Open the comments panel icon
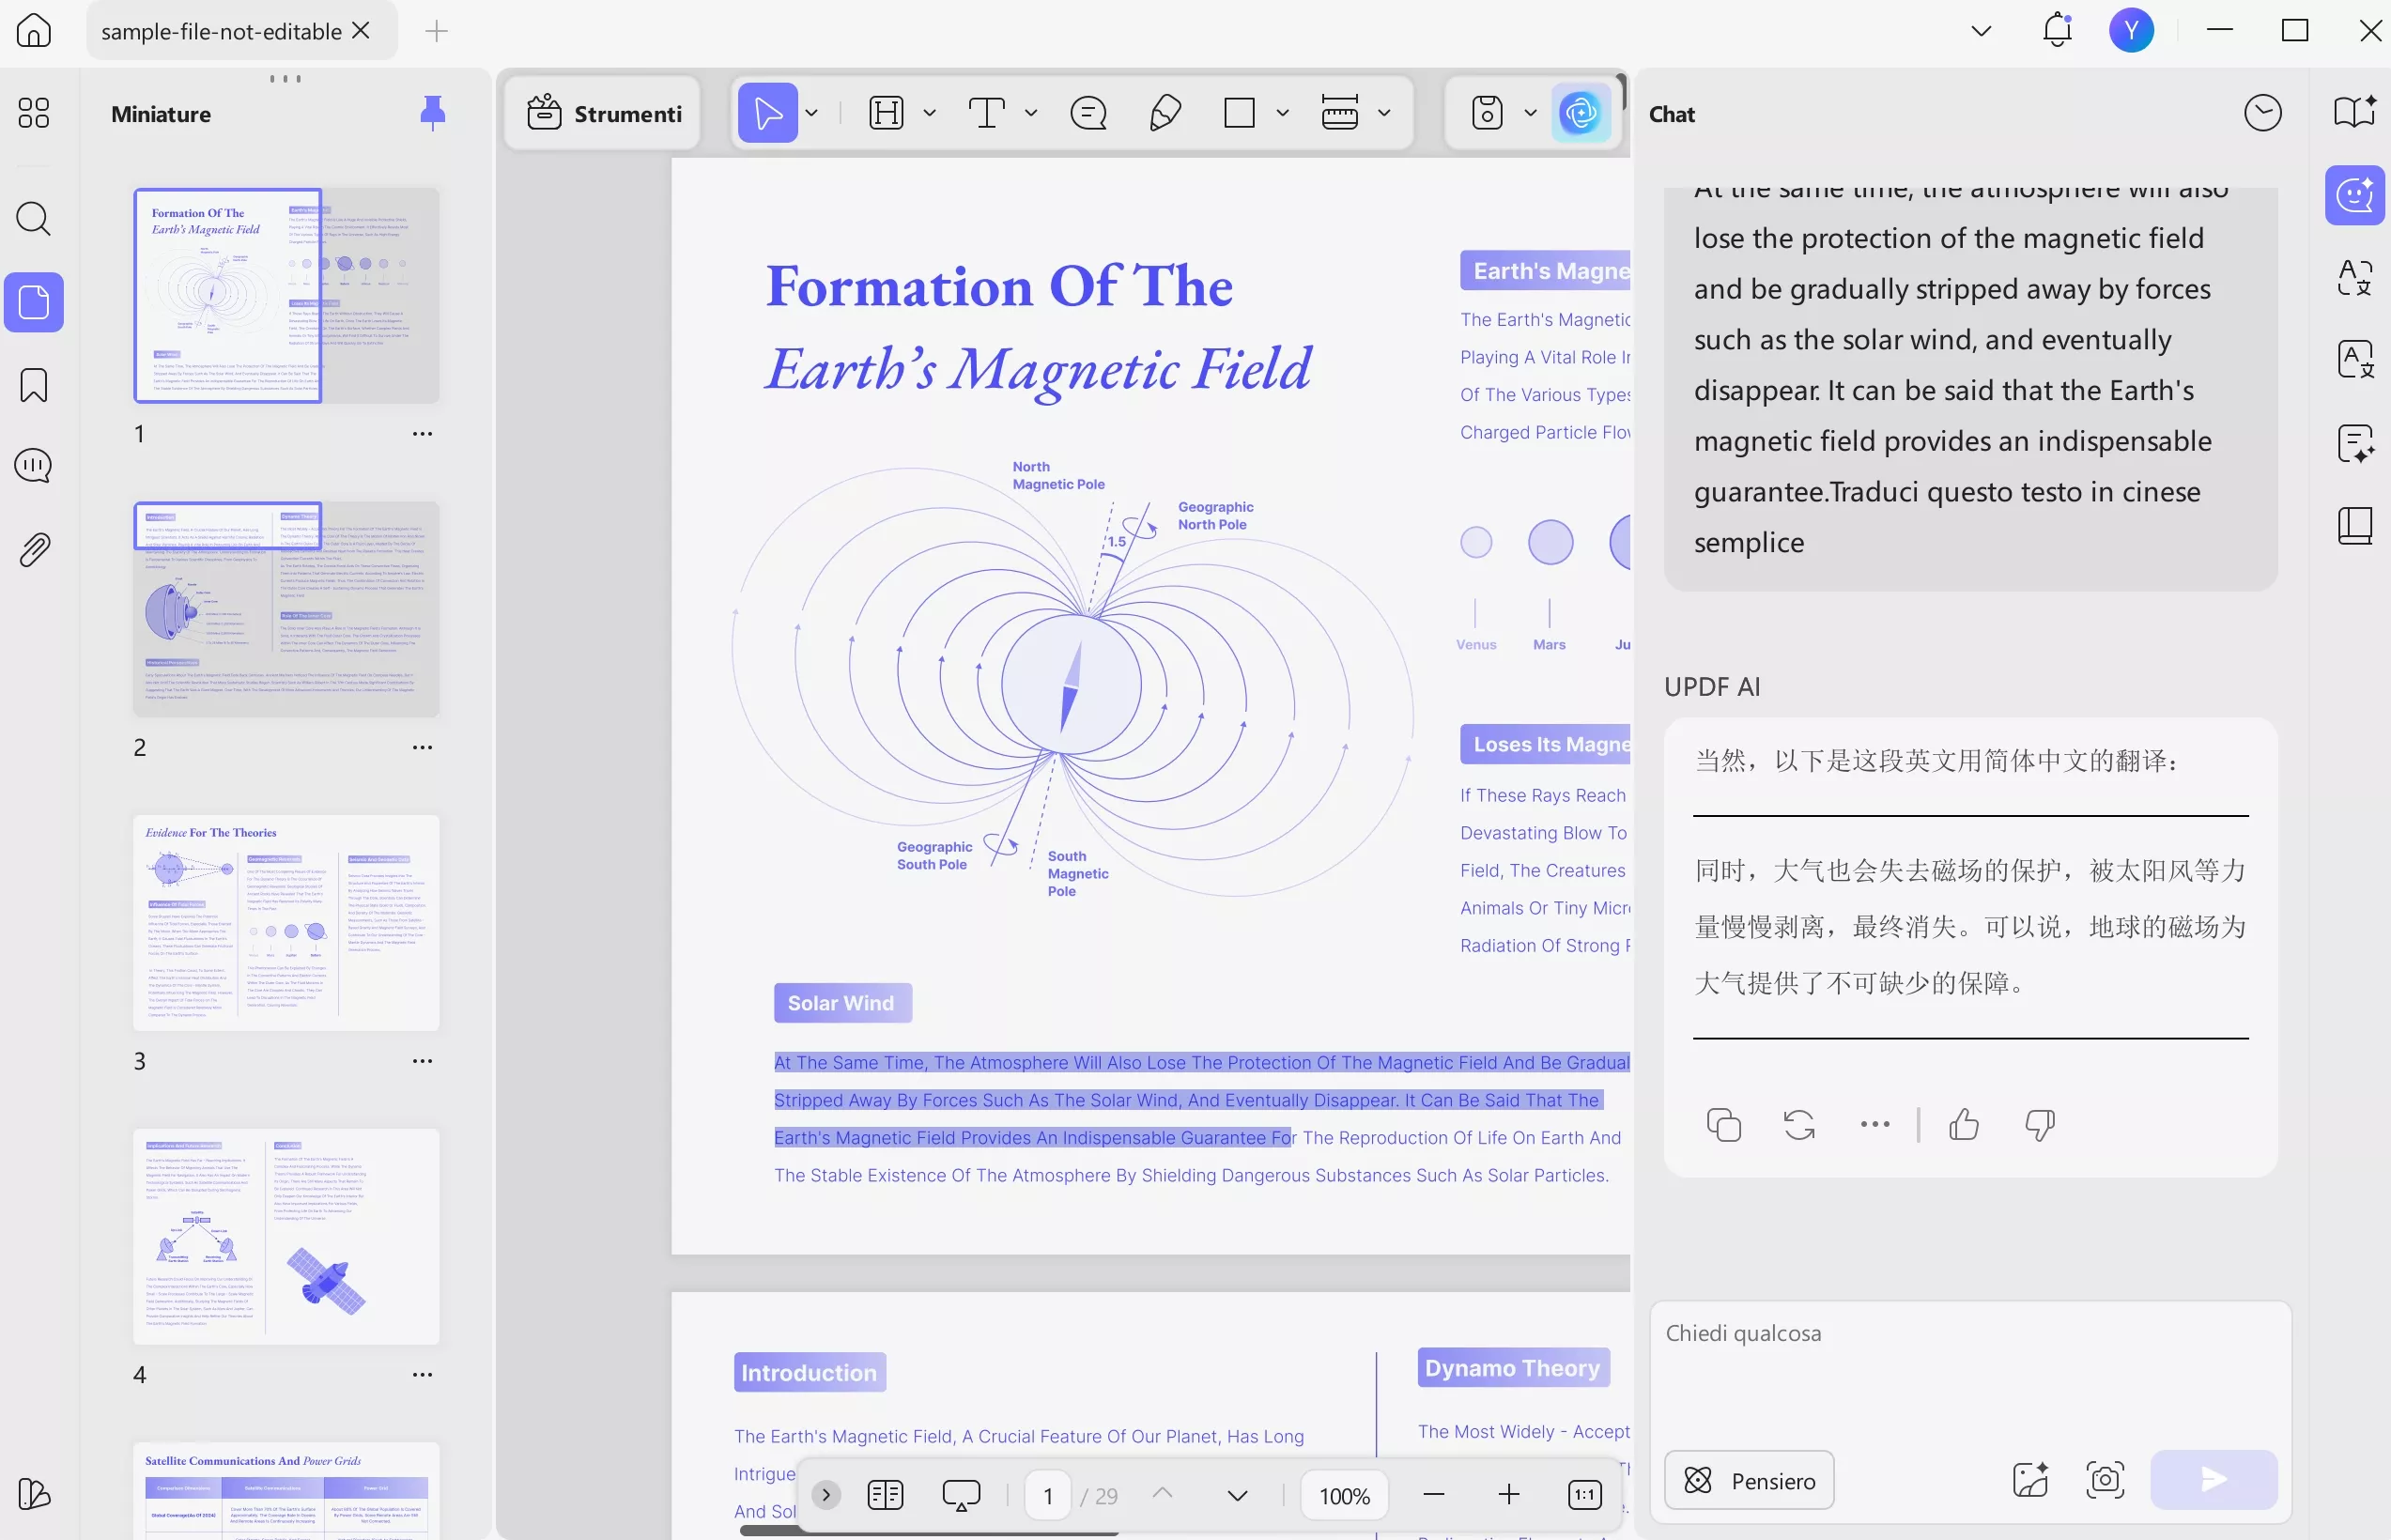 point(34,465)
